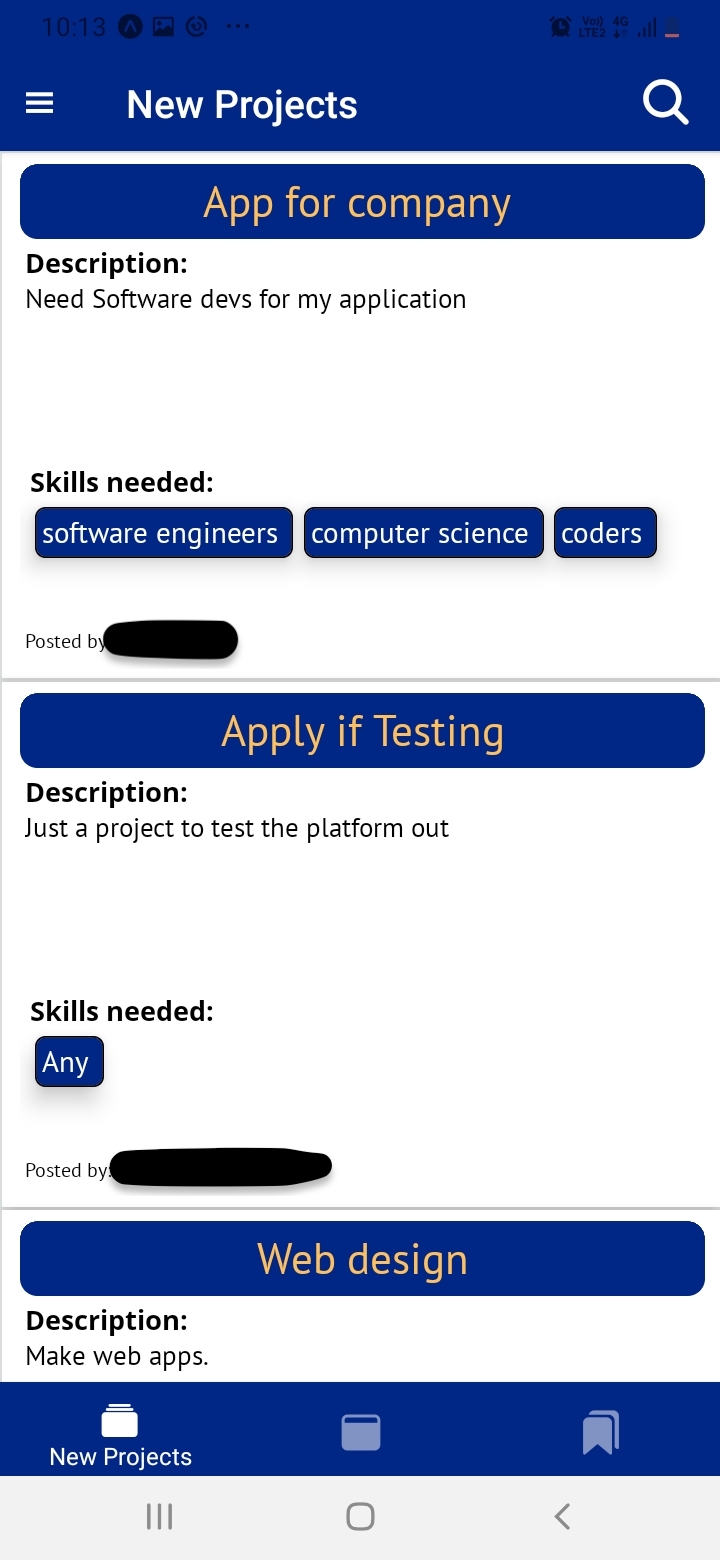Open the hamburger navigation menu
This screenshot has height=1560, width=720.
39,103
